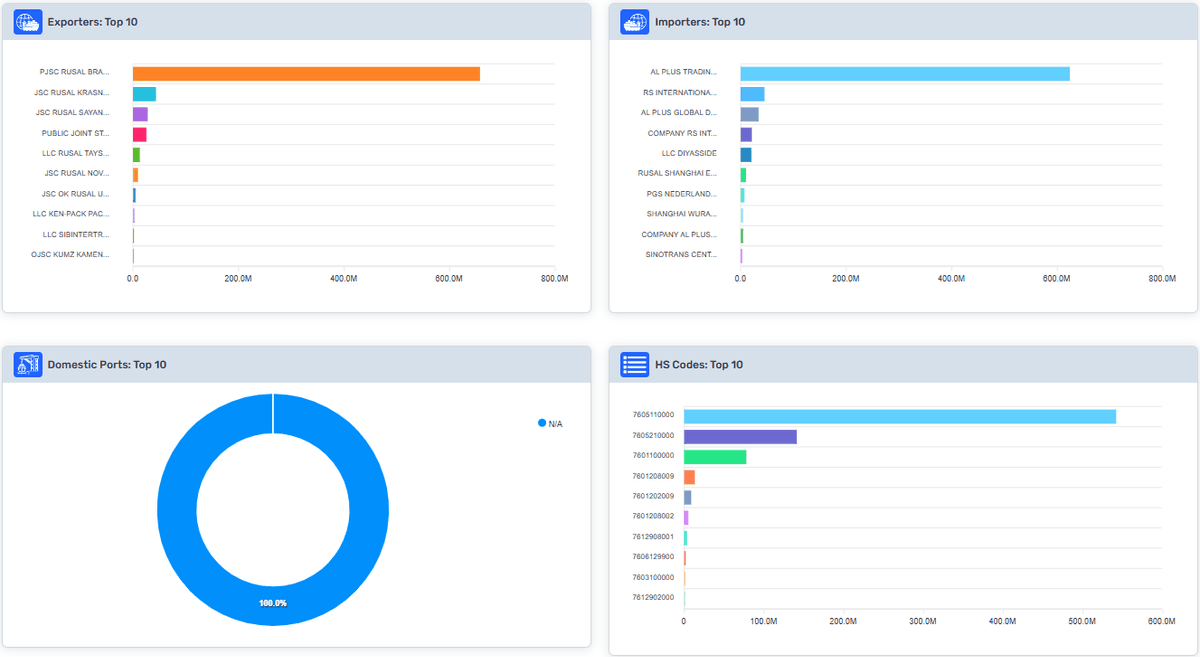The image size is (1200, 657).
Task: Click the LLC DIYASSIDE importer label
Action: (x=689, y=154)
